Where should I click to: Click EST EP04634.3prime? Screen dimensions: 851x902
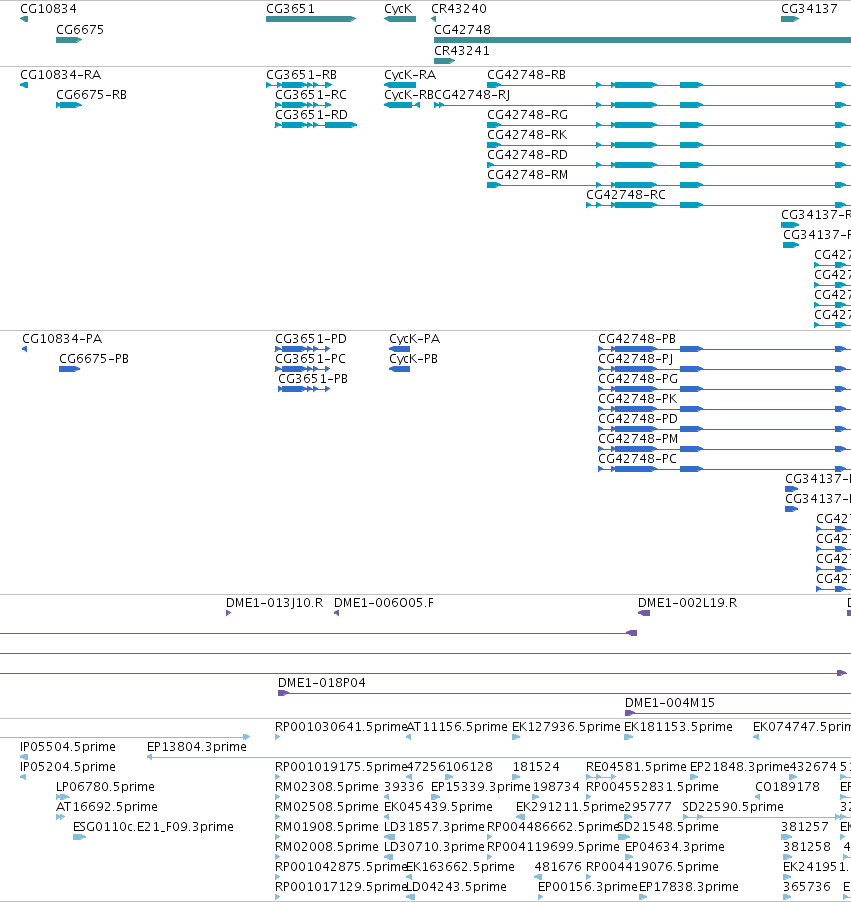(674, 846)
